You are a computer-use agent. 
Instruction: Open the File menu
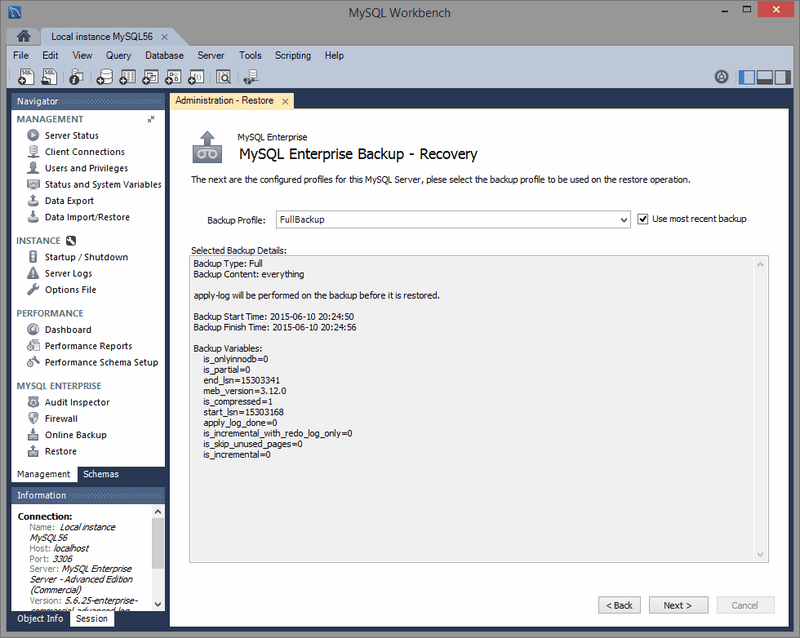21,55
